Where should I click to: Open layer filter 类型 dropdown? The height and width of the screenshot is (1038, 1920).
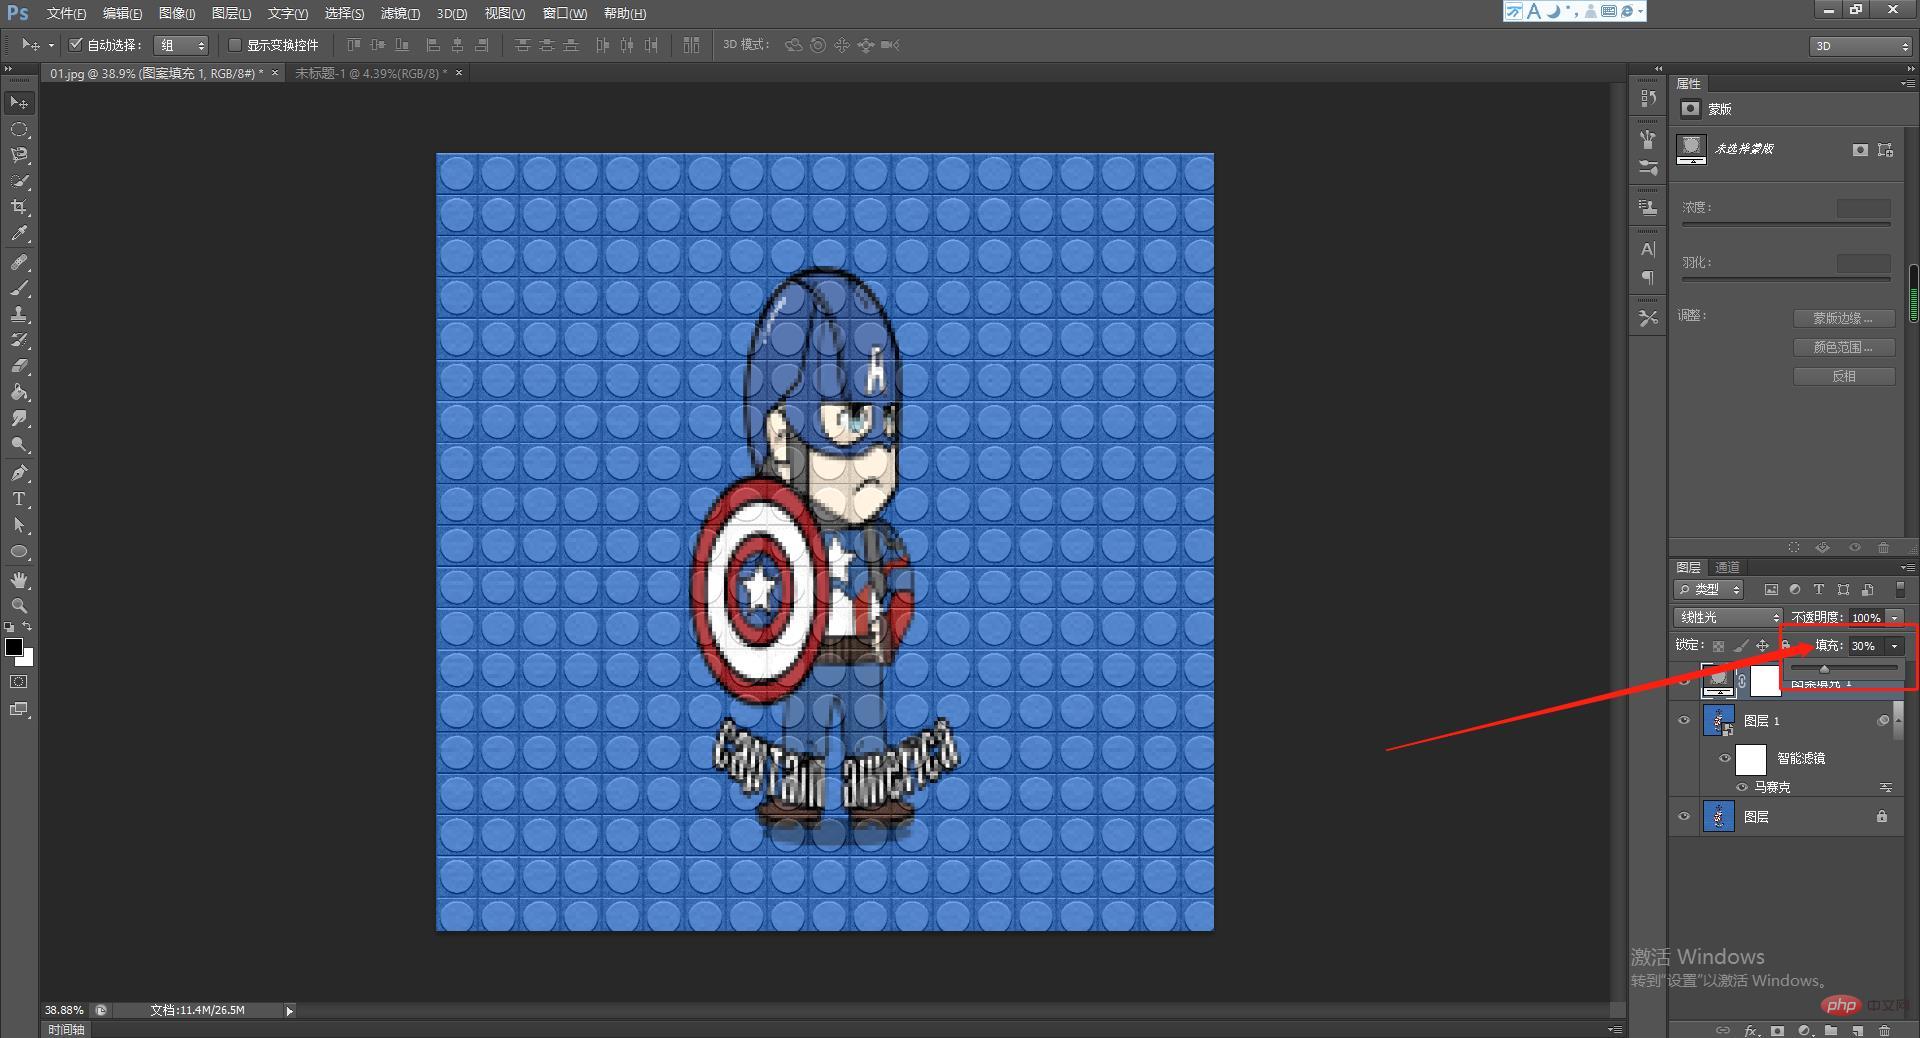[1709, 589]
